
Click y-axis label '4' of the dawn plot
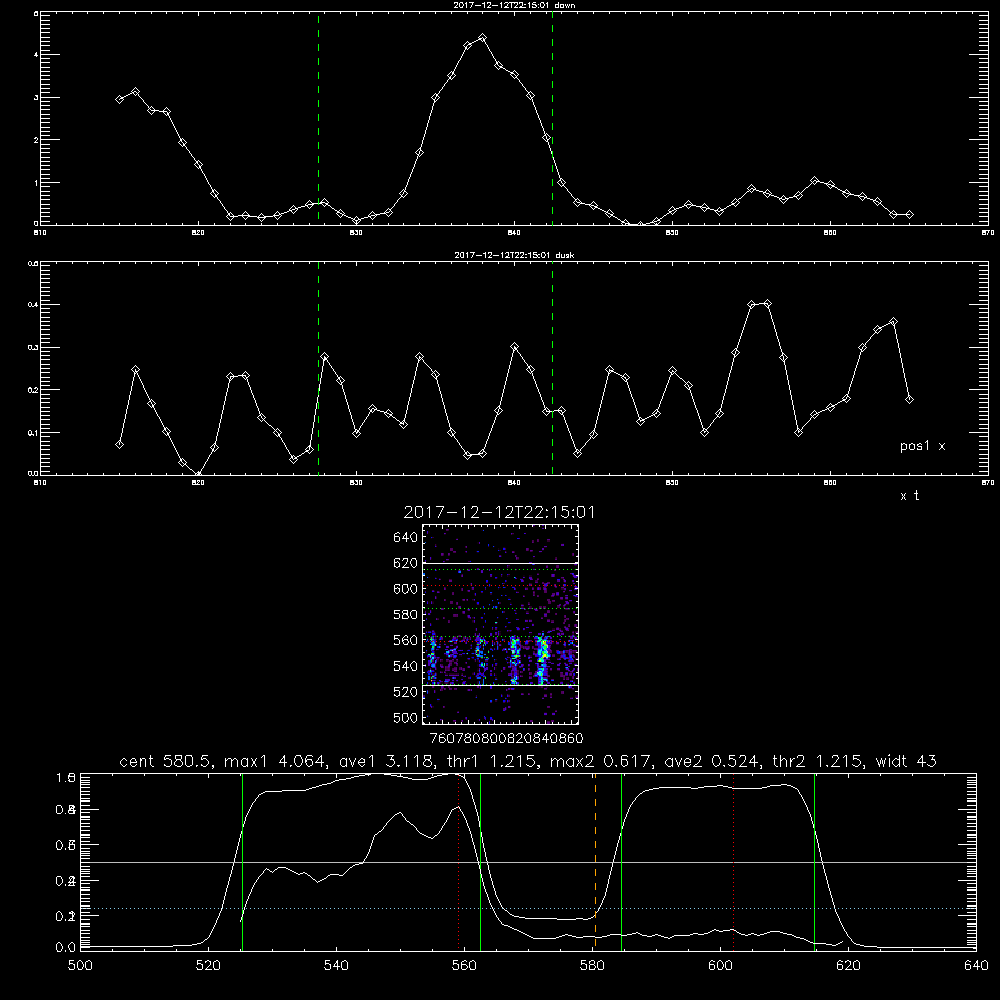(x=36, y=55)
